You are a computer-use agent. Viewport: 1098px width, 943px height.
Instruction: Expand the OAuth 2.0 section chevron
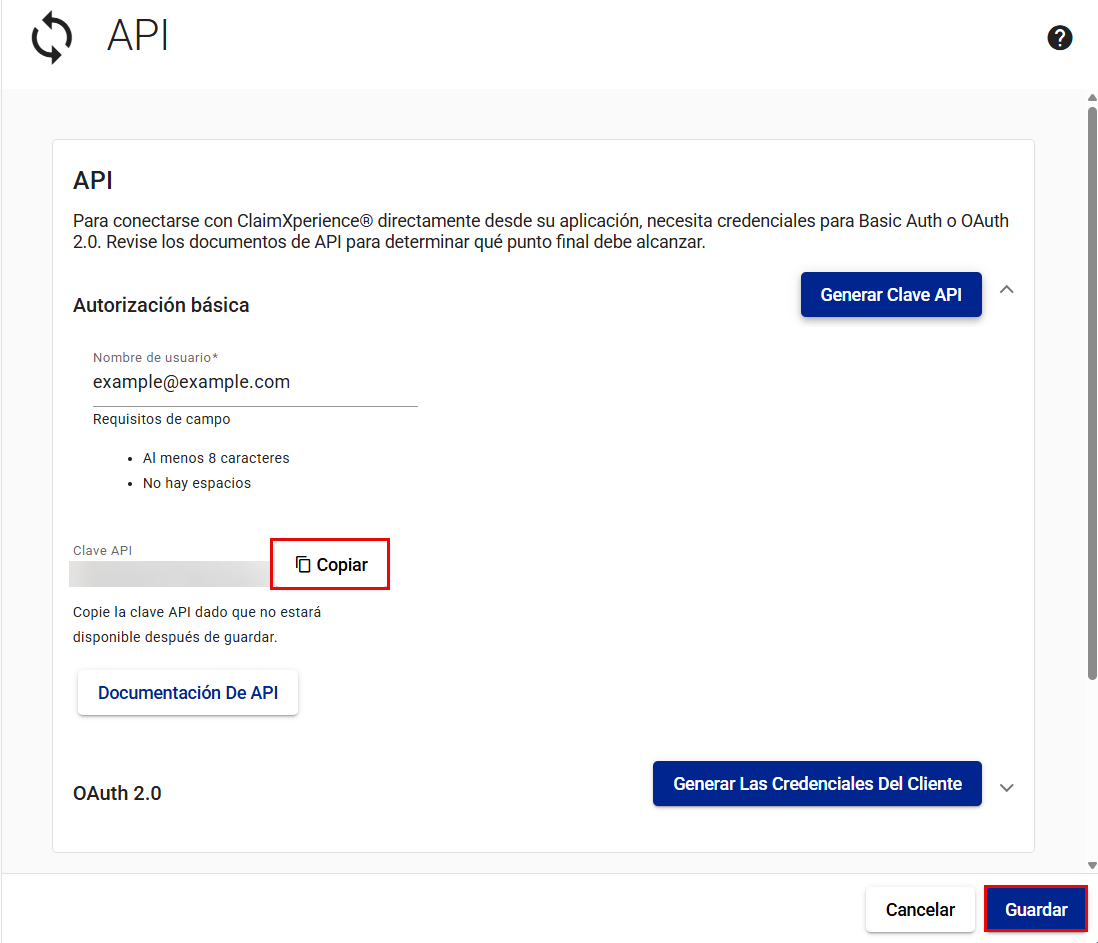[1007, 787]
